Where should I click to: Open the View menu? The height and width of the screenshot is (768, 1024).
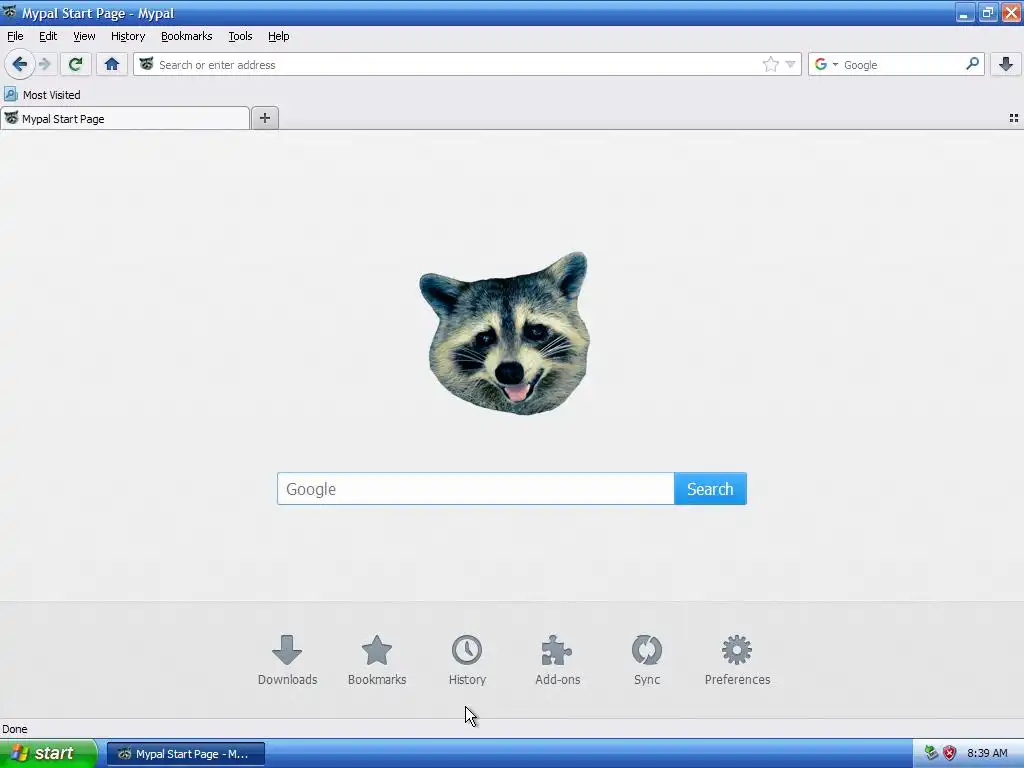[x=84, y=36]
